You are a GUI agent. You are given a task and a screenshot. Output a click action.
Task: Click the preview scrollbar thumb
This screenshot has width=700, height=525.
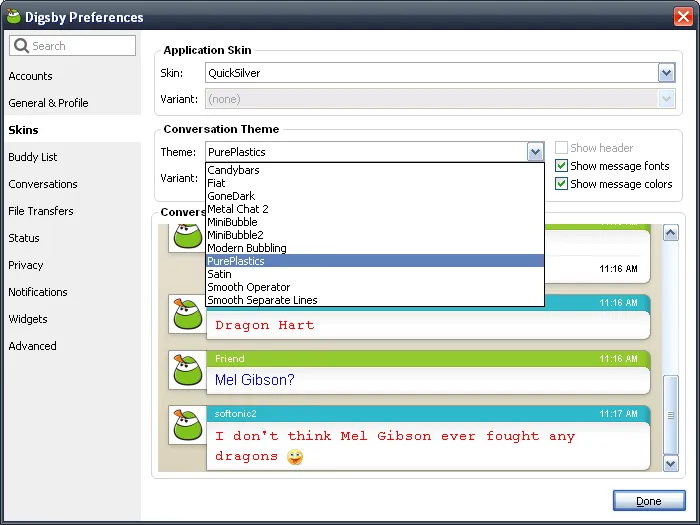[671, 415]
